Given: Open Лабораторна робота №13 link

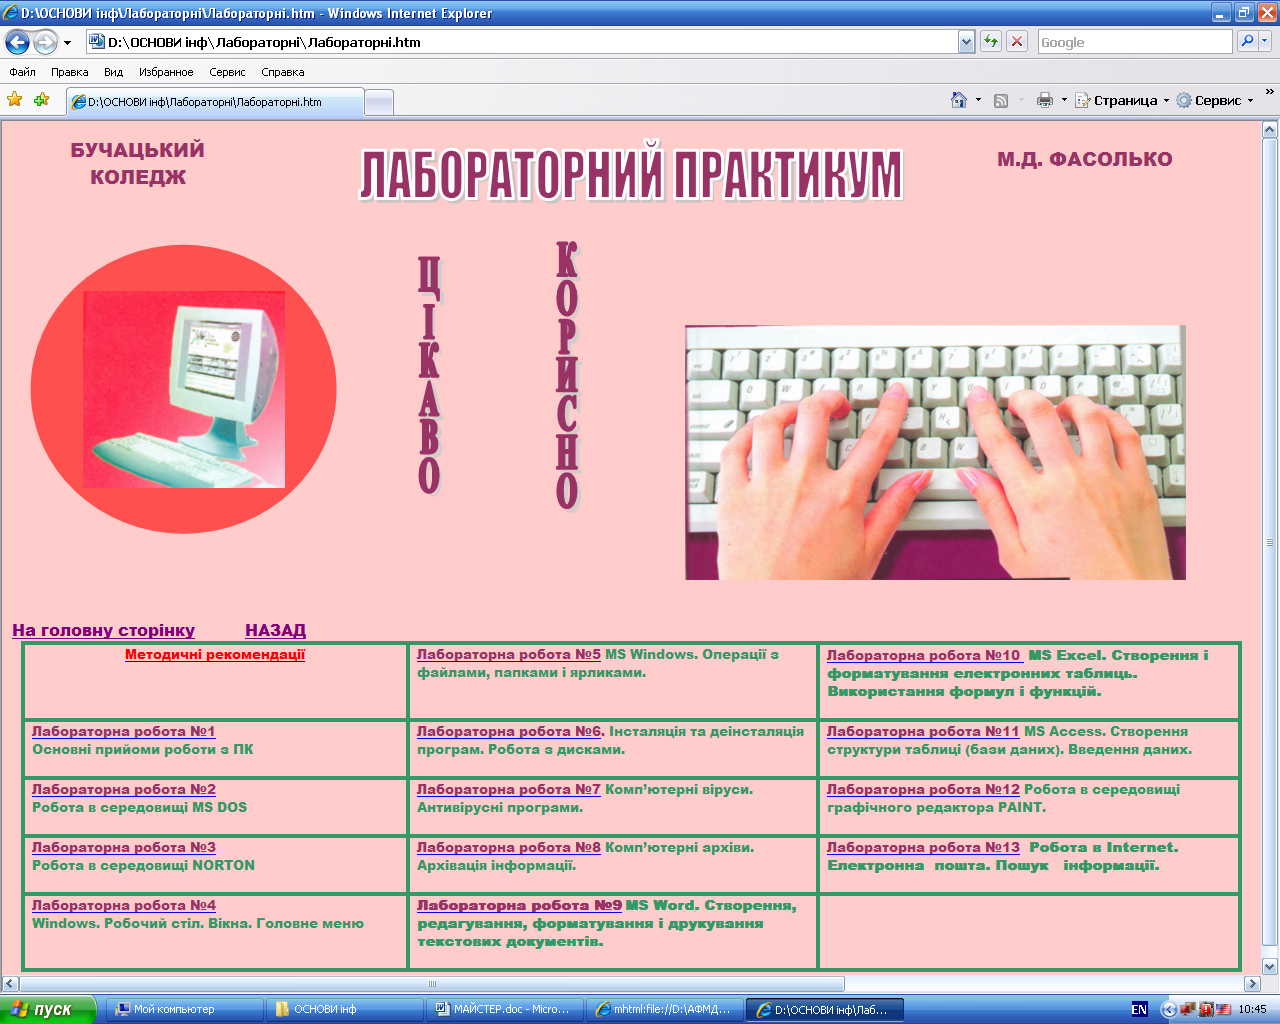Looking at the screenshot, I should pyautogui.click(x=923, y=847).
